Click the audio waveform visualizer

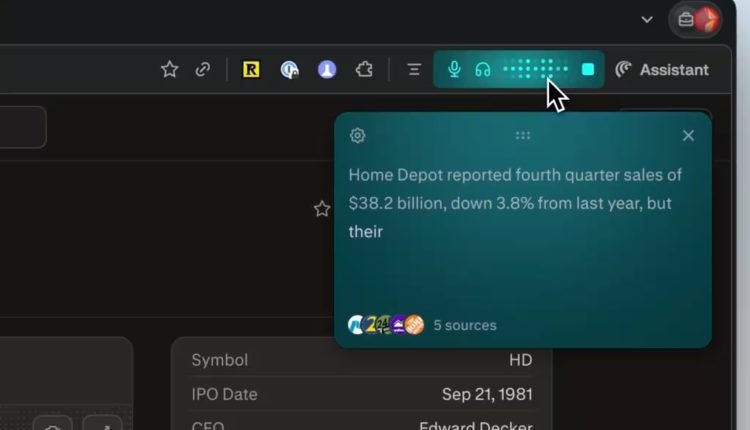pyautogui.click(x=535, y=69)
